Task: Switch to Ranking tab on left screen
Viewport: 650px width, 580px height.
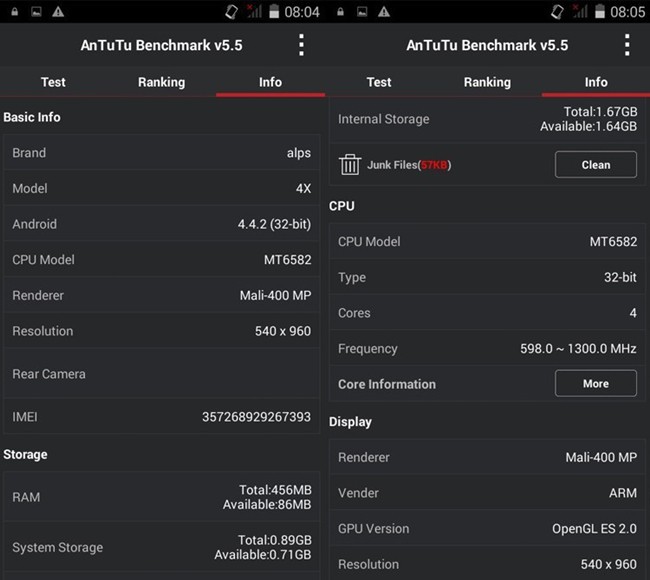Action: click(x=161, y=82)
